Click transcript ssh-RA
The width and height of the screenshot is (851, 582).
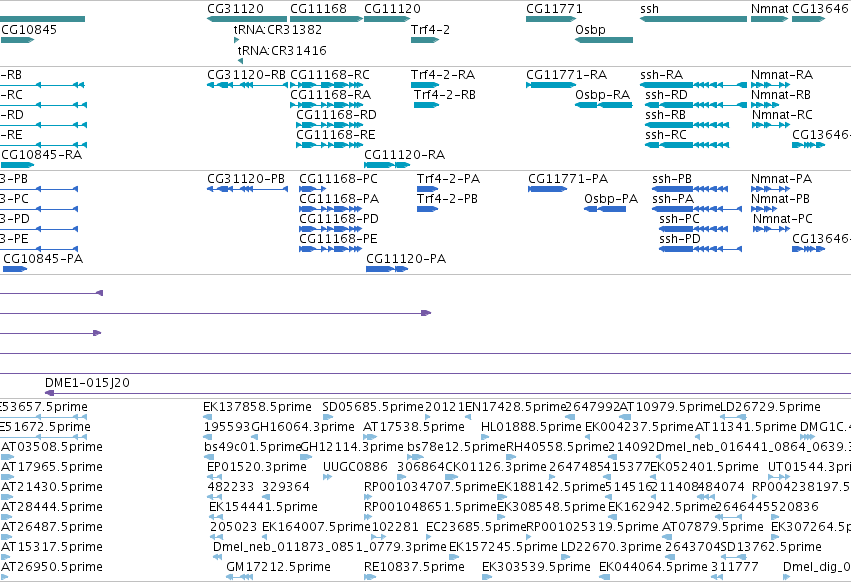[x=662, y=75]
